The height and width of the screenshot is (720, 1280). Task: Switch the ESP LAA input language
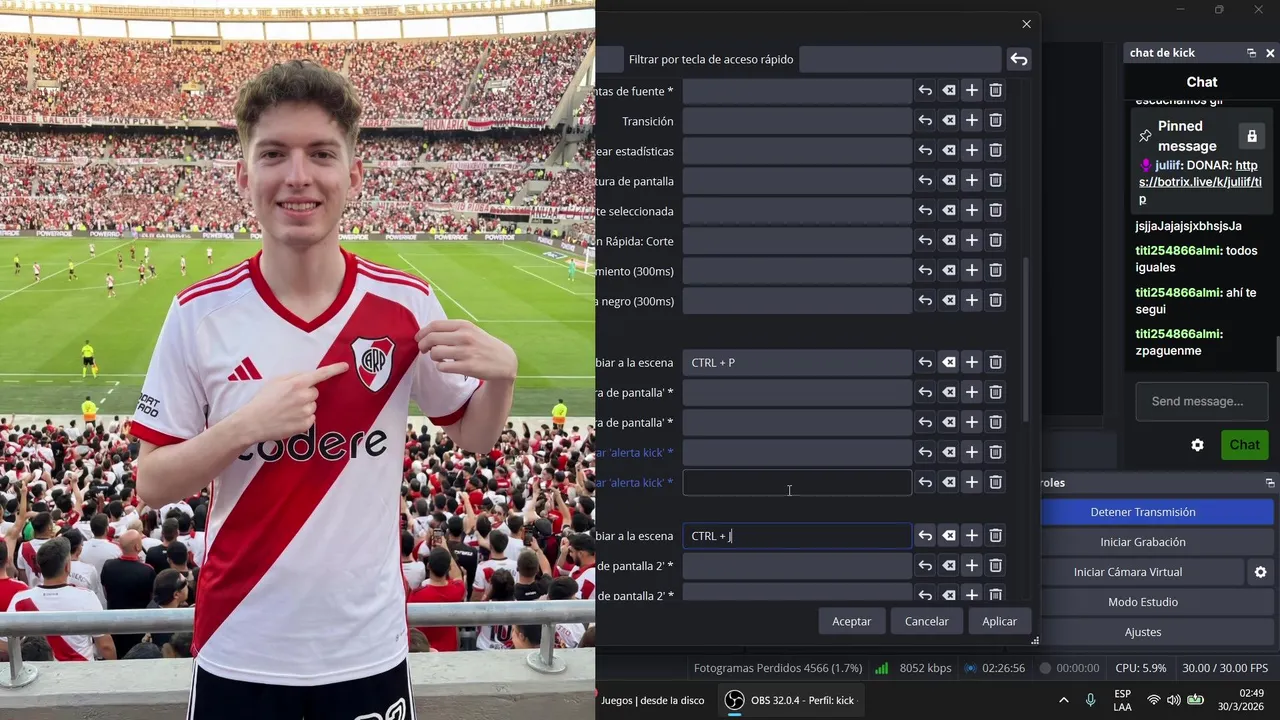click(x=1122, y=700)
